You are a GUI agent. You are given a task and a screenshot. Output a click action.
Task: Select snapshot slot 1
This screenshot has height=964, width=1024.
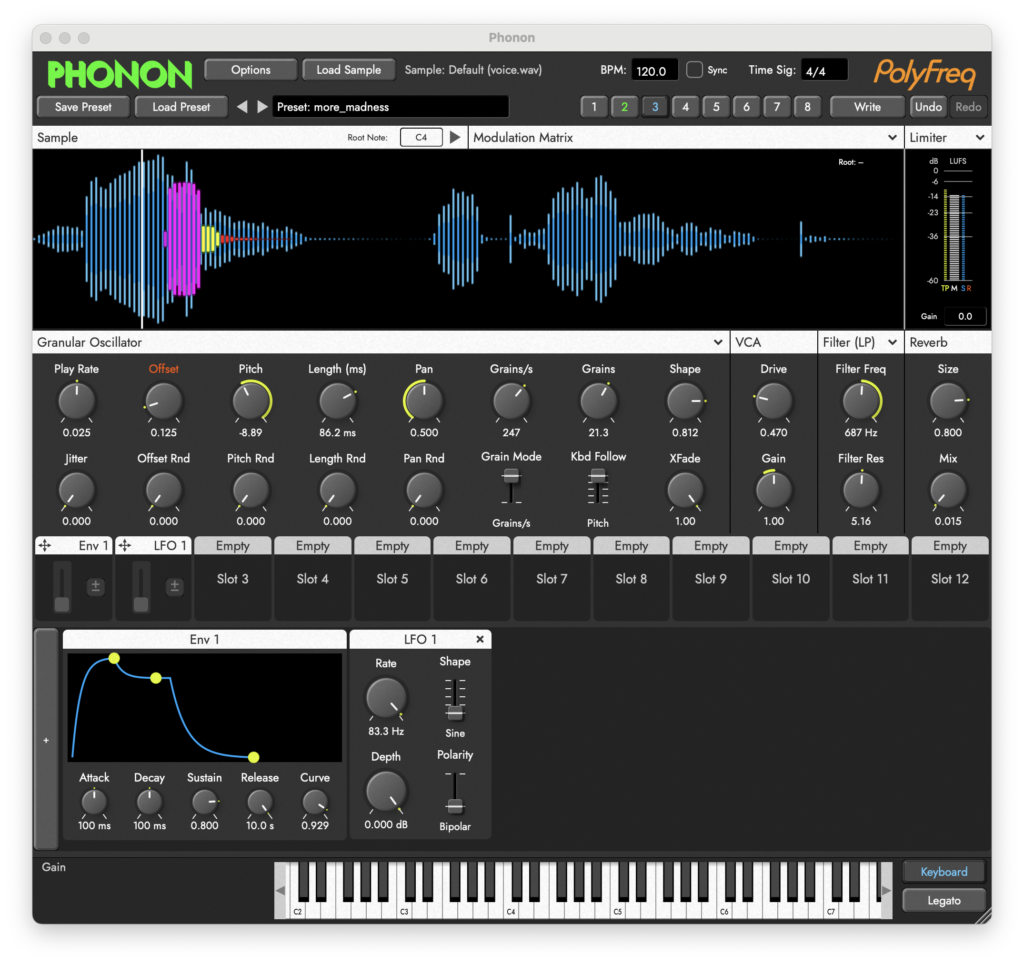click(x=594, y=106)
